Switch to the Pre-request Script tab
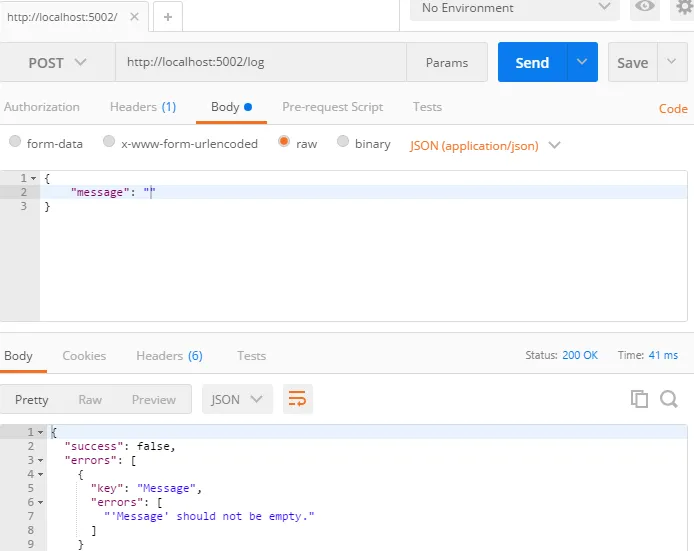The image size is (694, 551). pos(332,107)
